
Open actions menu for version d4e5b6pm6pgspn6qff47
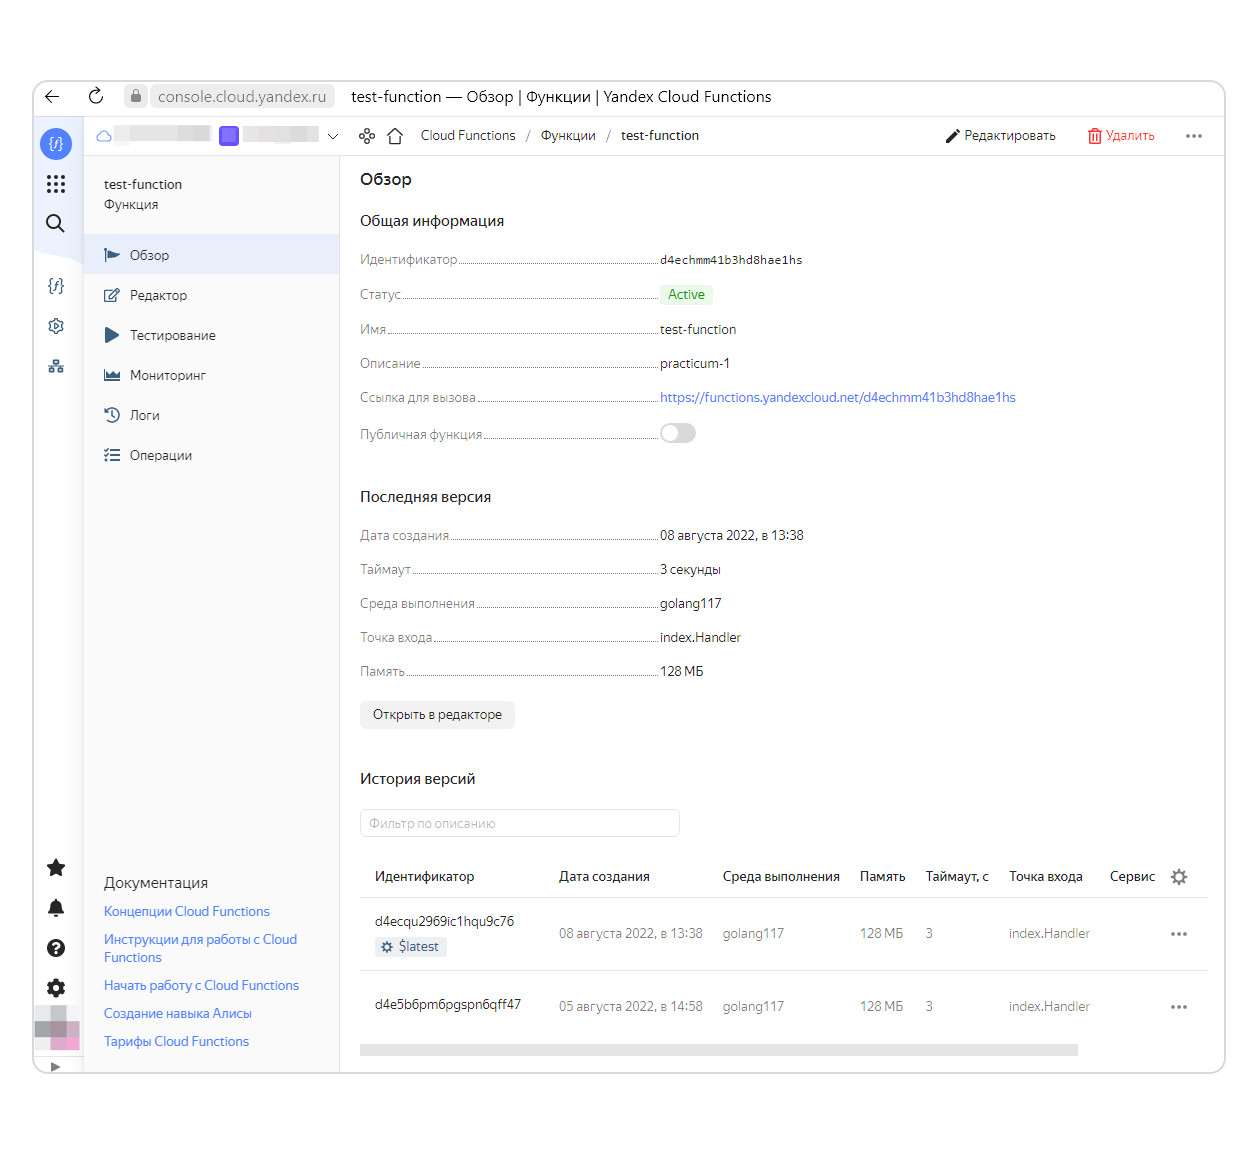(x=1179, y=1007)
